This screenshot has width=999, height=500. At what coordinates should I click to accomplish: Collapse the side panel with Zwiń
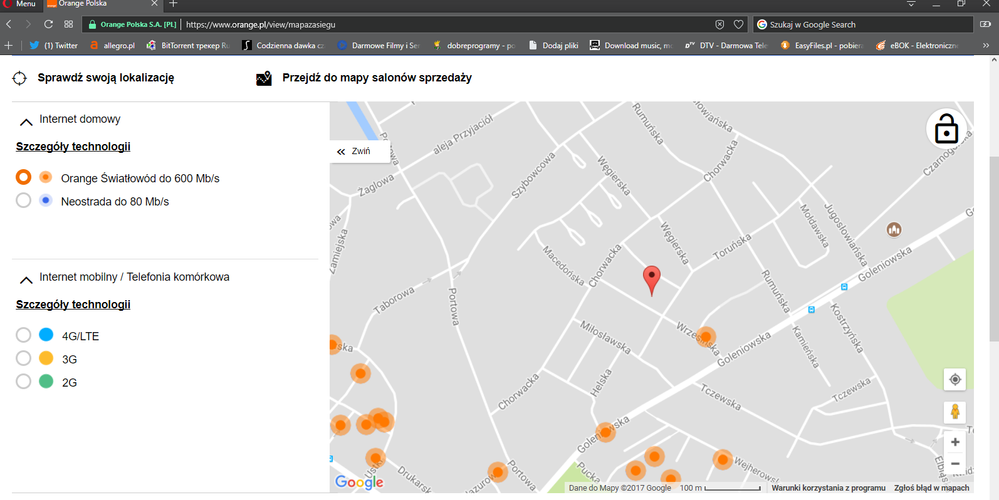tap(354, 151)
